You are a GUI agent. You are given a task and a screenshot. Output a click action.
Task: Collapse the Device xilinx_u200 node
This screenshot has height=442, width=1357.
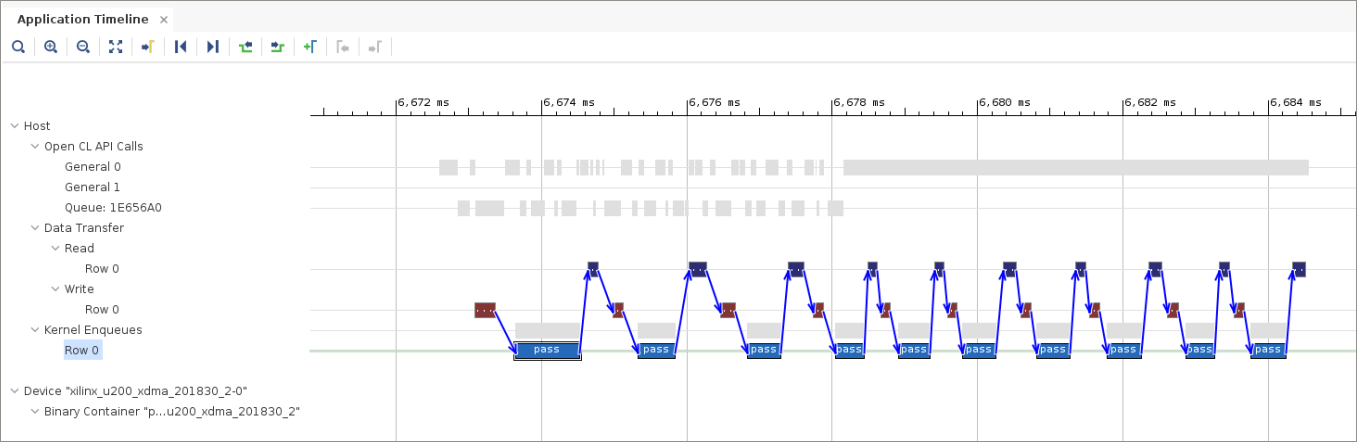pyautogui.click(x=14, y=391)
